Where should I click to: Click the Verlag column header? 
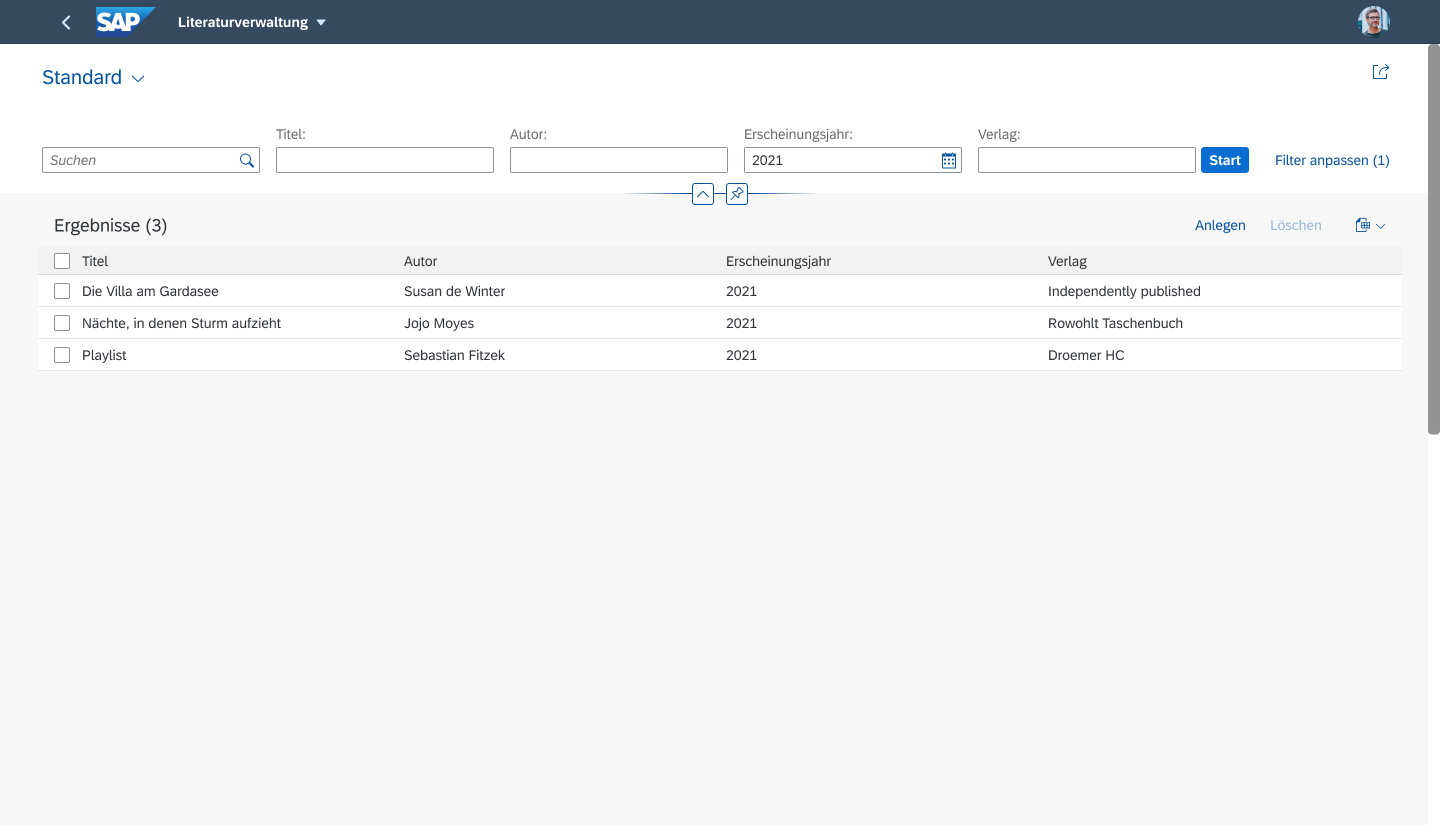click(x=1067, y=261)
